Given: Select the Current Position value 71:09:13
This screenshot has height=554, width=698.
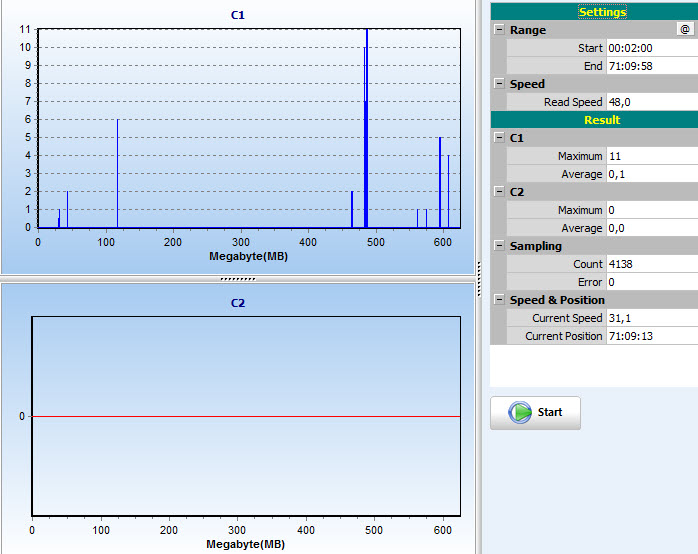Looking at the screenshot, I should (652, 336).
